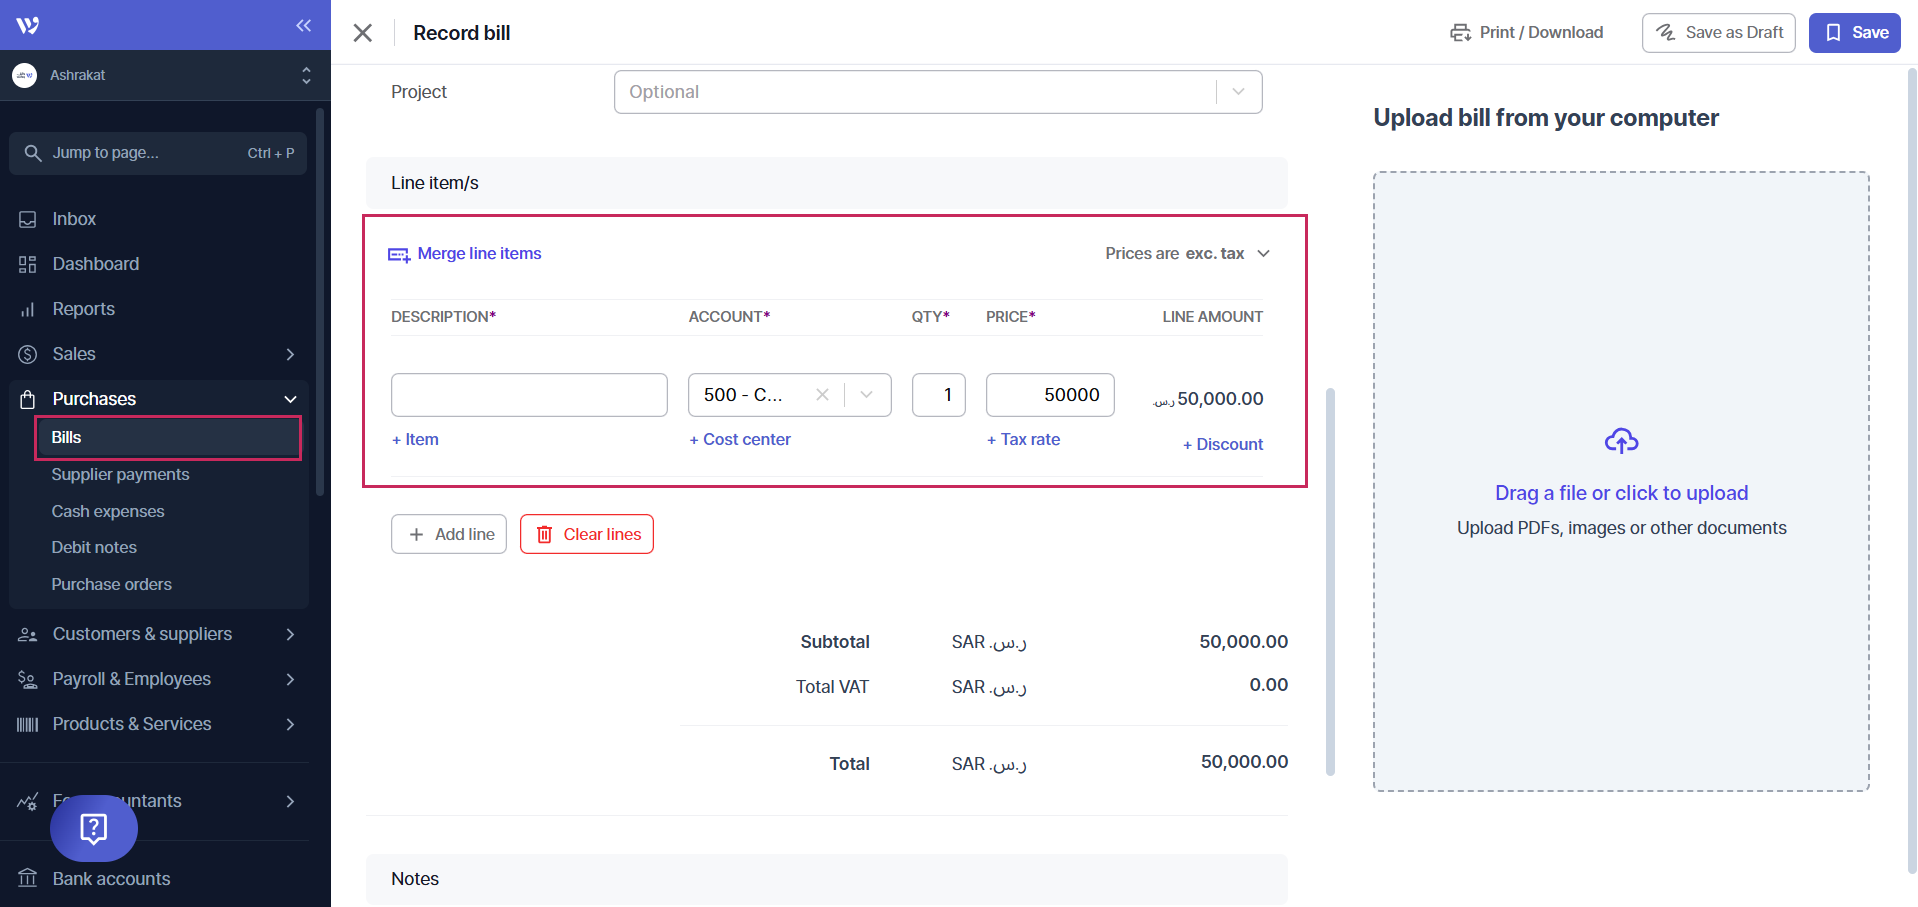This screenshot has height=907, width=1918.
Task: Expand the account dropdown arrow
Action: [x=867, y=395]
